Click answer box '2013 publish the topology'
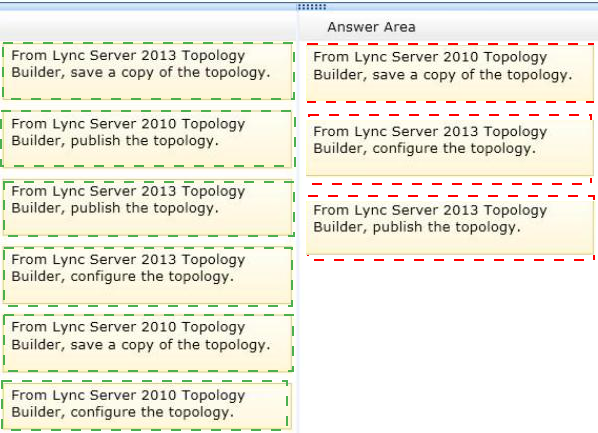Image resolution: width=598 pixels, height=433 pixels. point(450,228)
